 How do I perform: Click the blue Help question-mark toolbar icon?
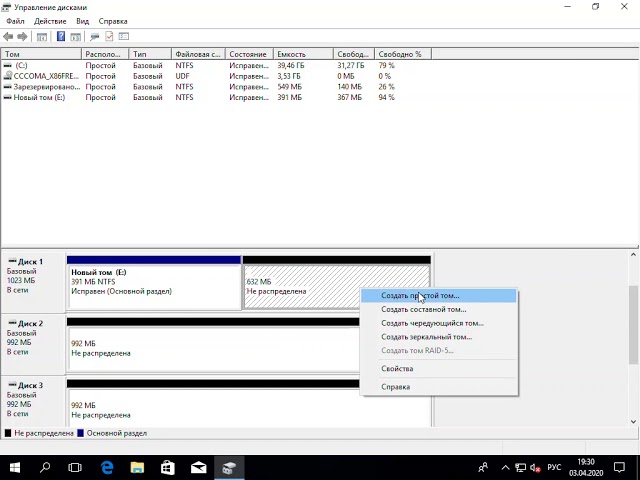61,37
